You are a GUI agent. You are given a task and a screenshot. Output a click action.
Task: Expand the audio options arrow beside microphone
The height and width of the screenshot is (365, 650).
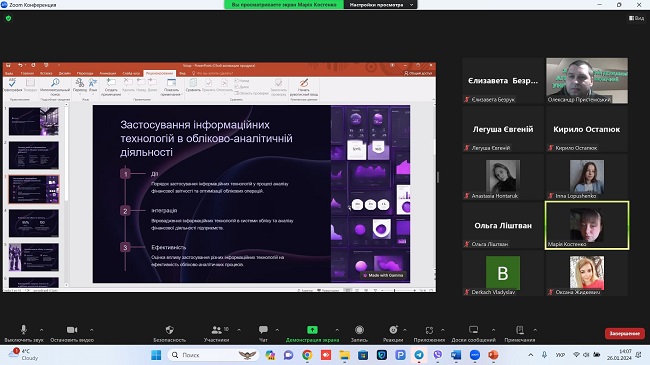41,330
